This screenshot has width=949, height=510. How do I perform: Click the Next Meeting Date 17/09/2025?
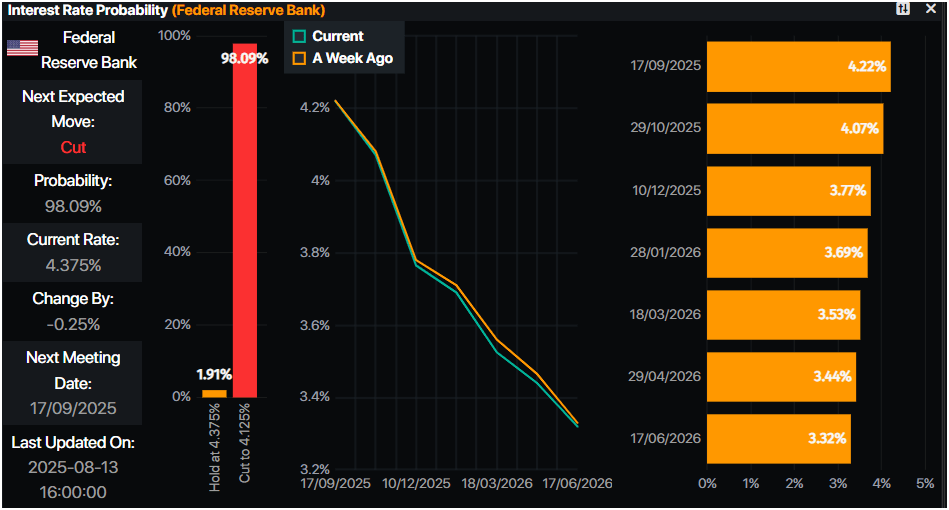73,408
